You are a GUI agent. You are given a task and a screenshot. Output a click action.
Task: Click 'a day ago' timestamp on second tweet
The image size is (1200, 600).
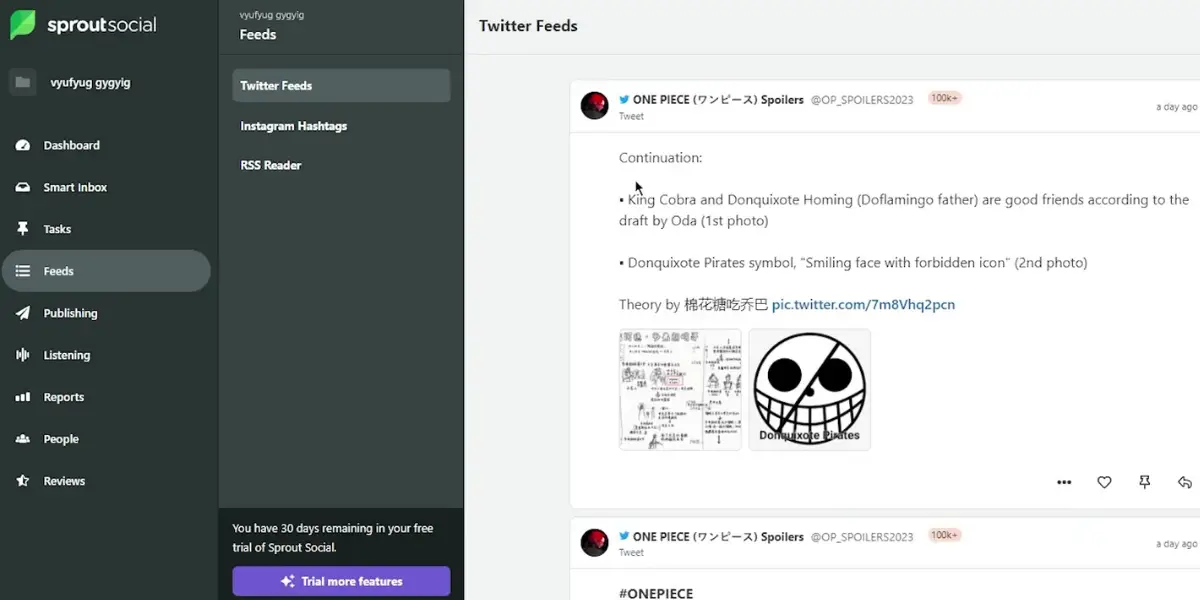click(1176, 544)
